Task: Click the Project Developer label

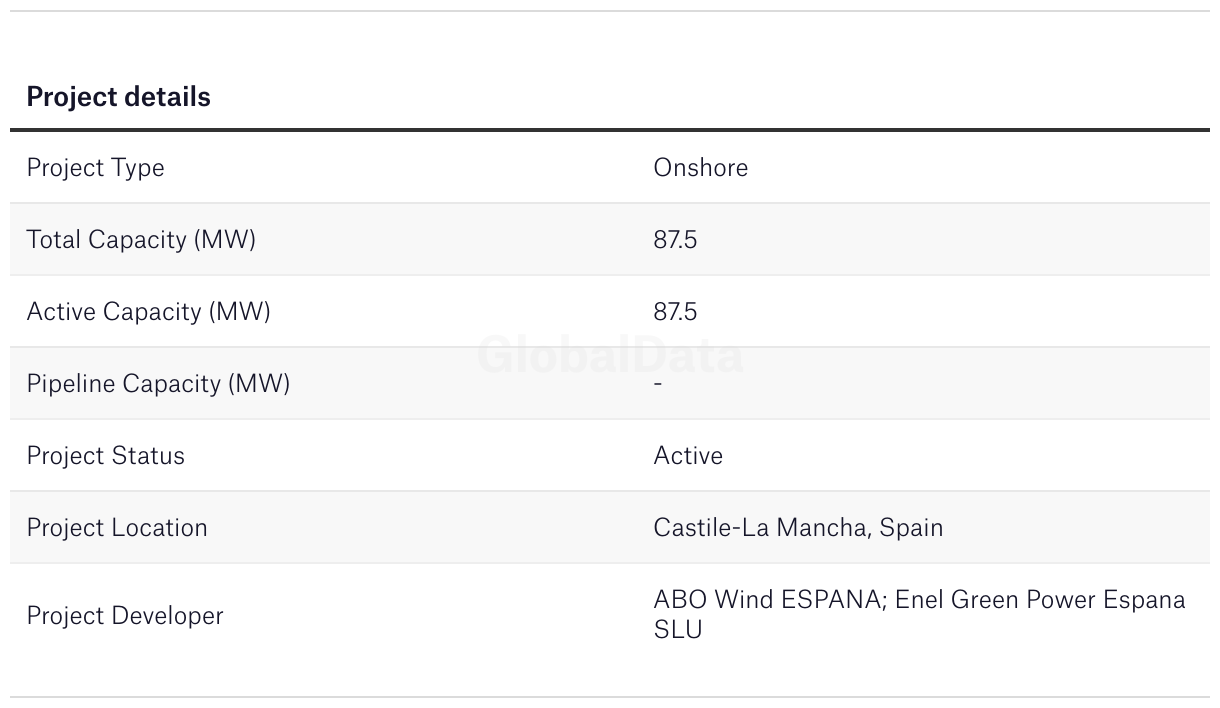Action: [x=125, y=616]
